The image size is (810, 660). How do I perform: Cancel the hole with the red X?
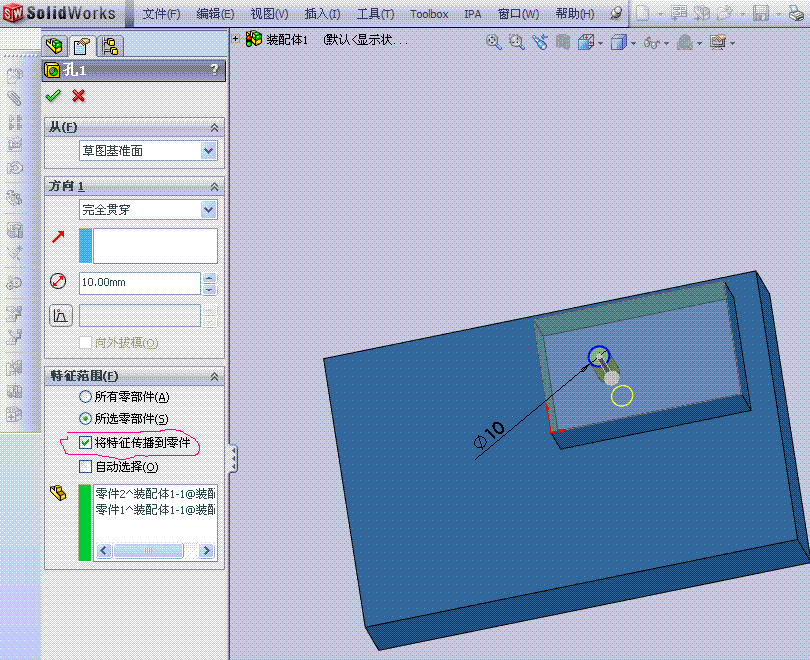point(79,96)
